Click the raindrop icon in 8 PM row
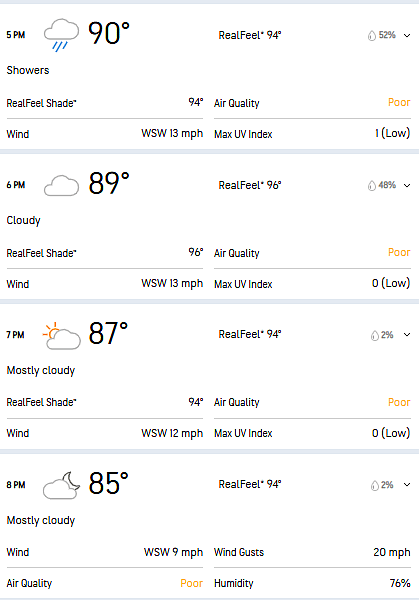Screen dimensions: 419x600 pos(375,486)
